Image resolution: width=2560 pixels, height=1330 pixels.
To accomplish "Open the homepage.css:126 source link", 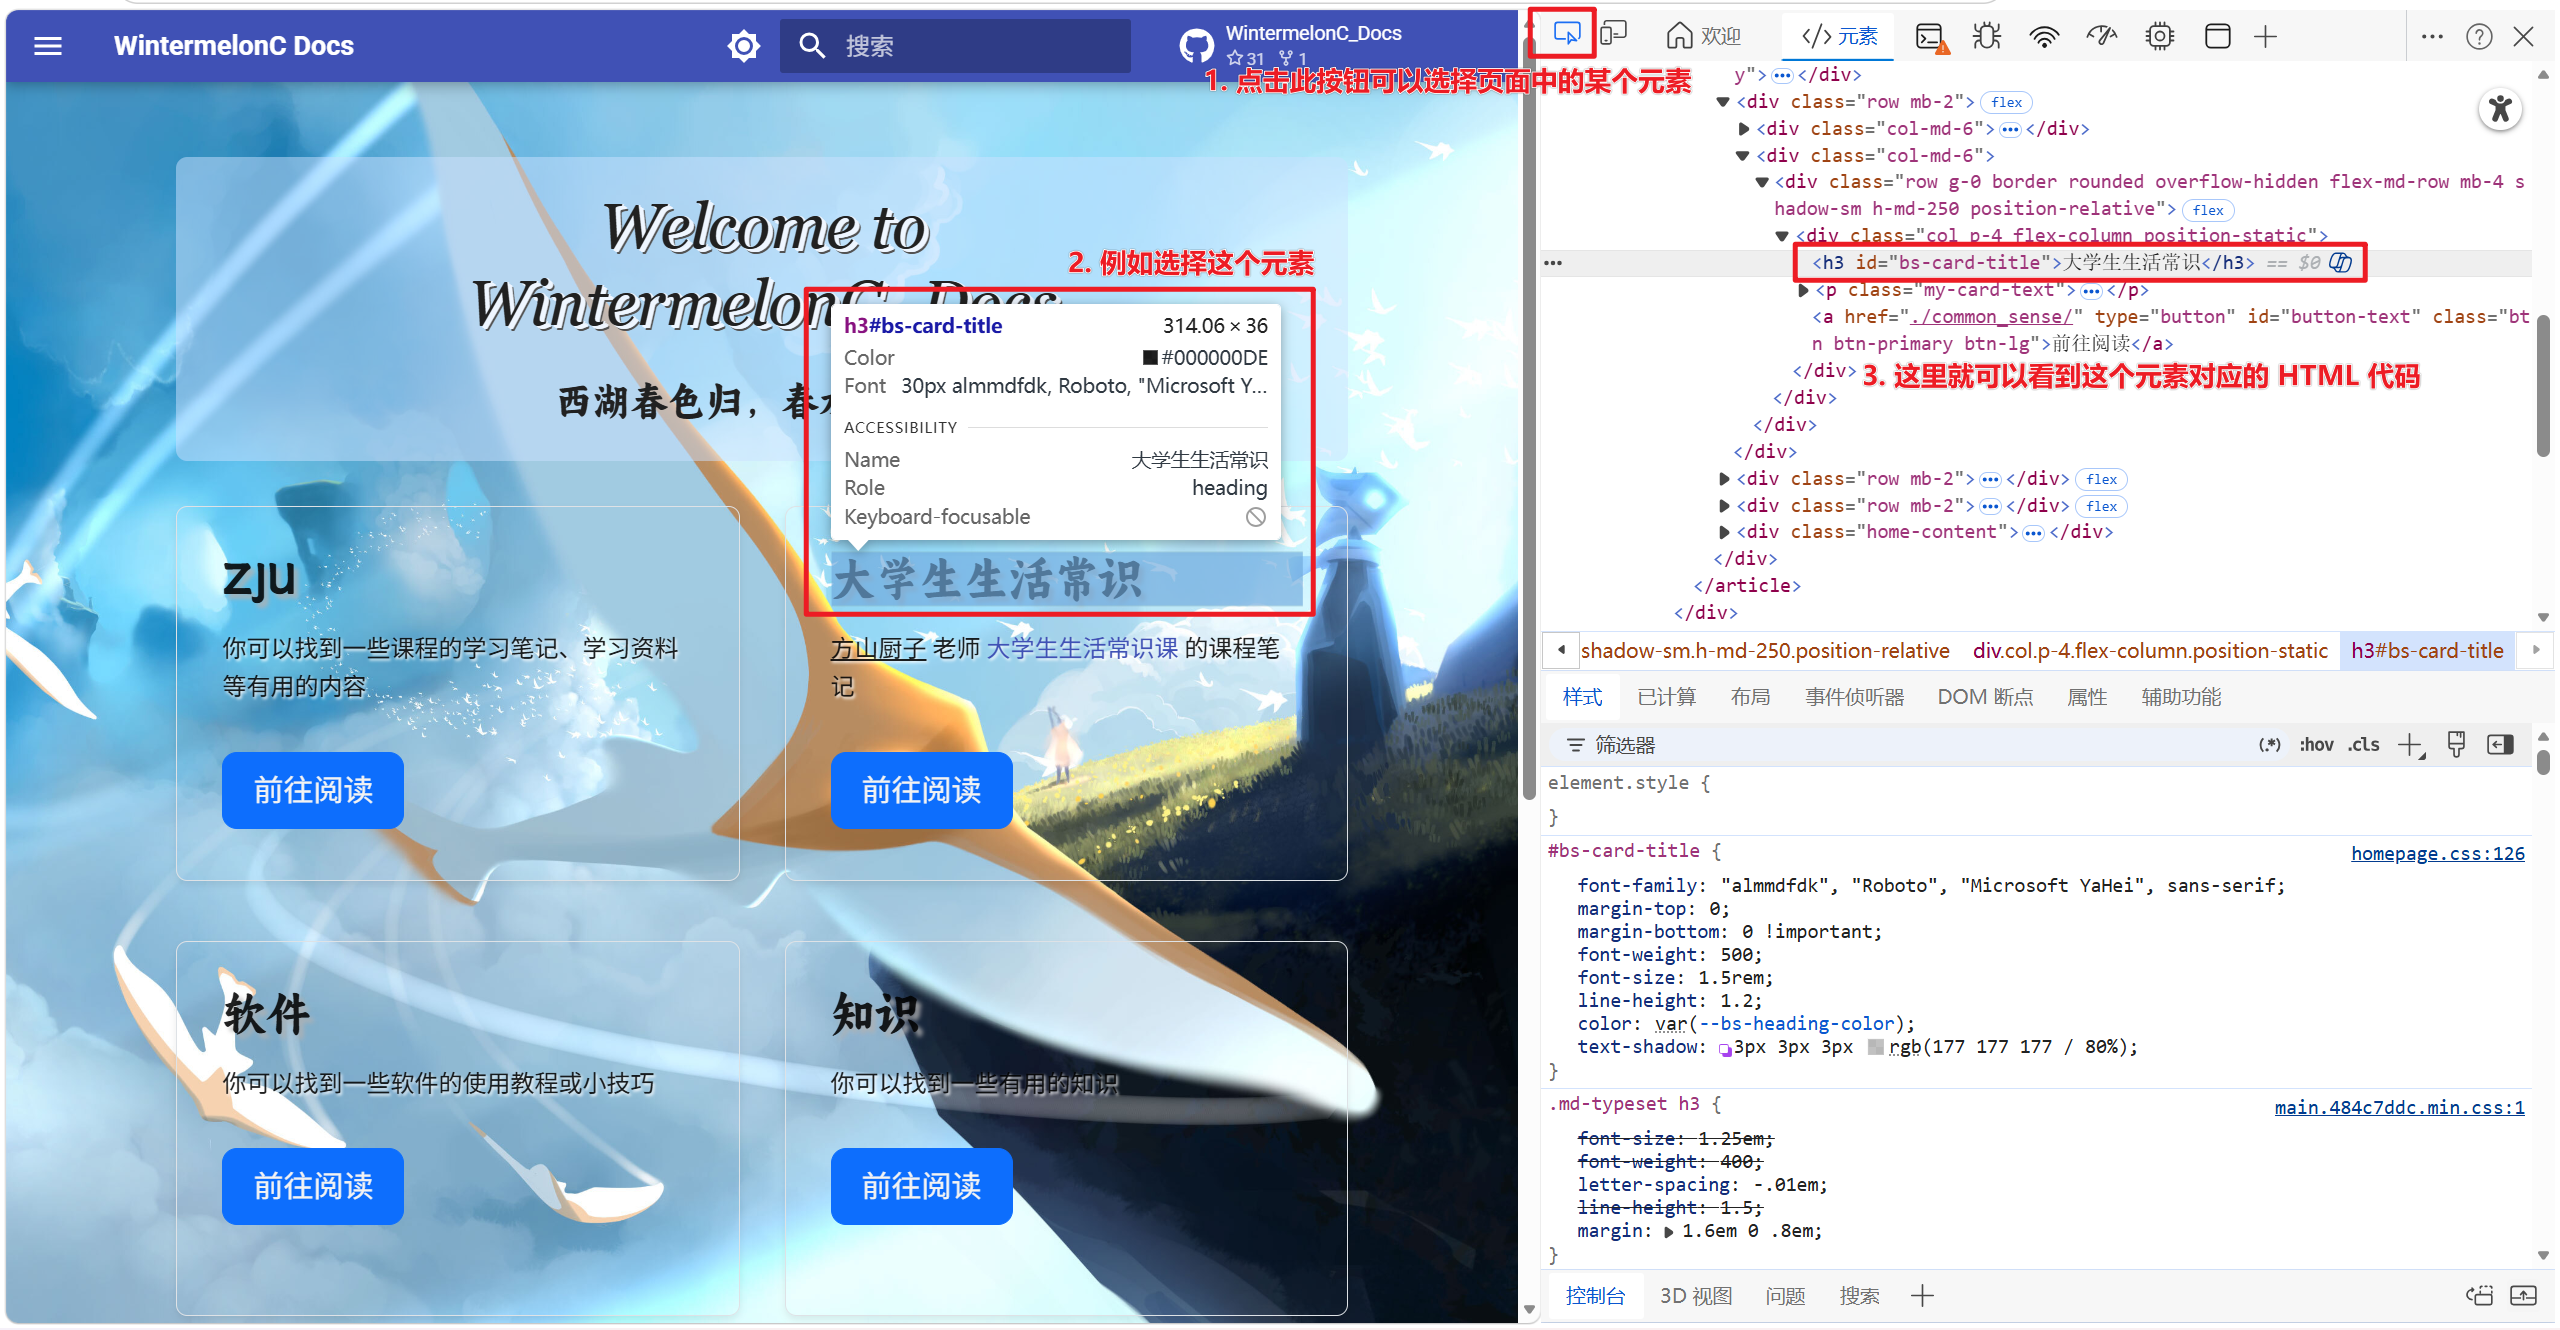I will pyautogui.click(x=2437, y=853).
